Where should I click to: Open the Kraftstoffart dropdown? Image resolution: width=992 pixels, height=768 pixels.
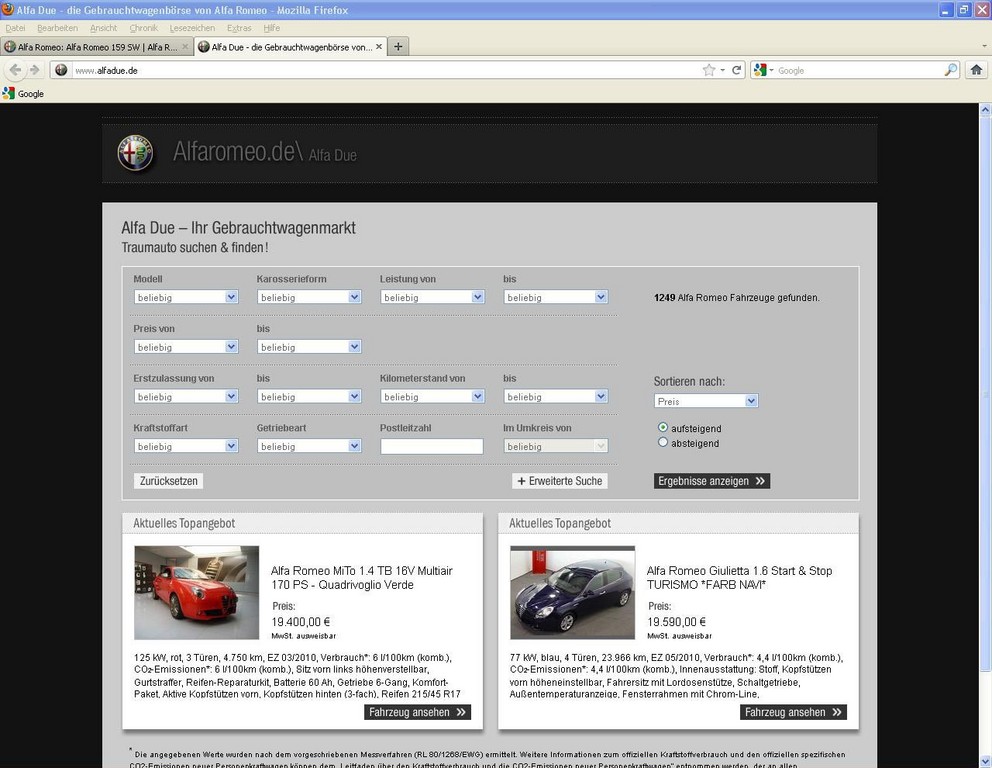tap(186, 446)
